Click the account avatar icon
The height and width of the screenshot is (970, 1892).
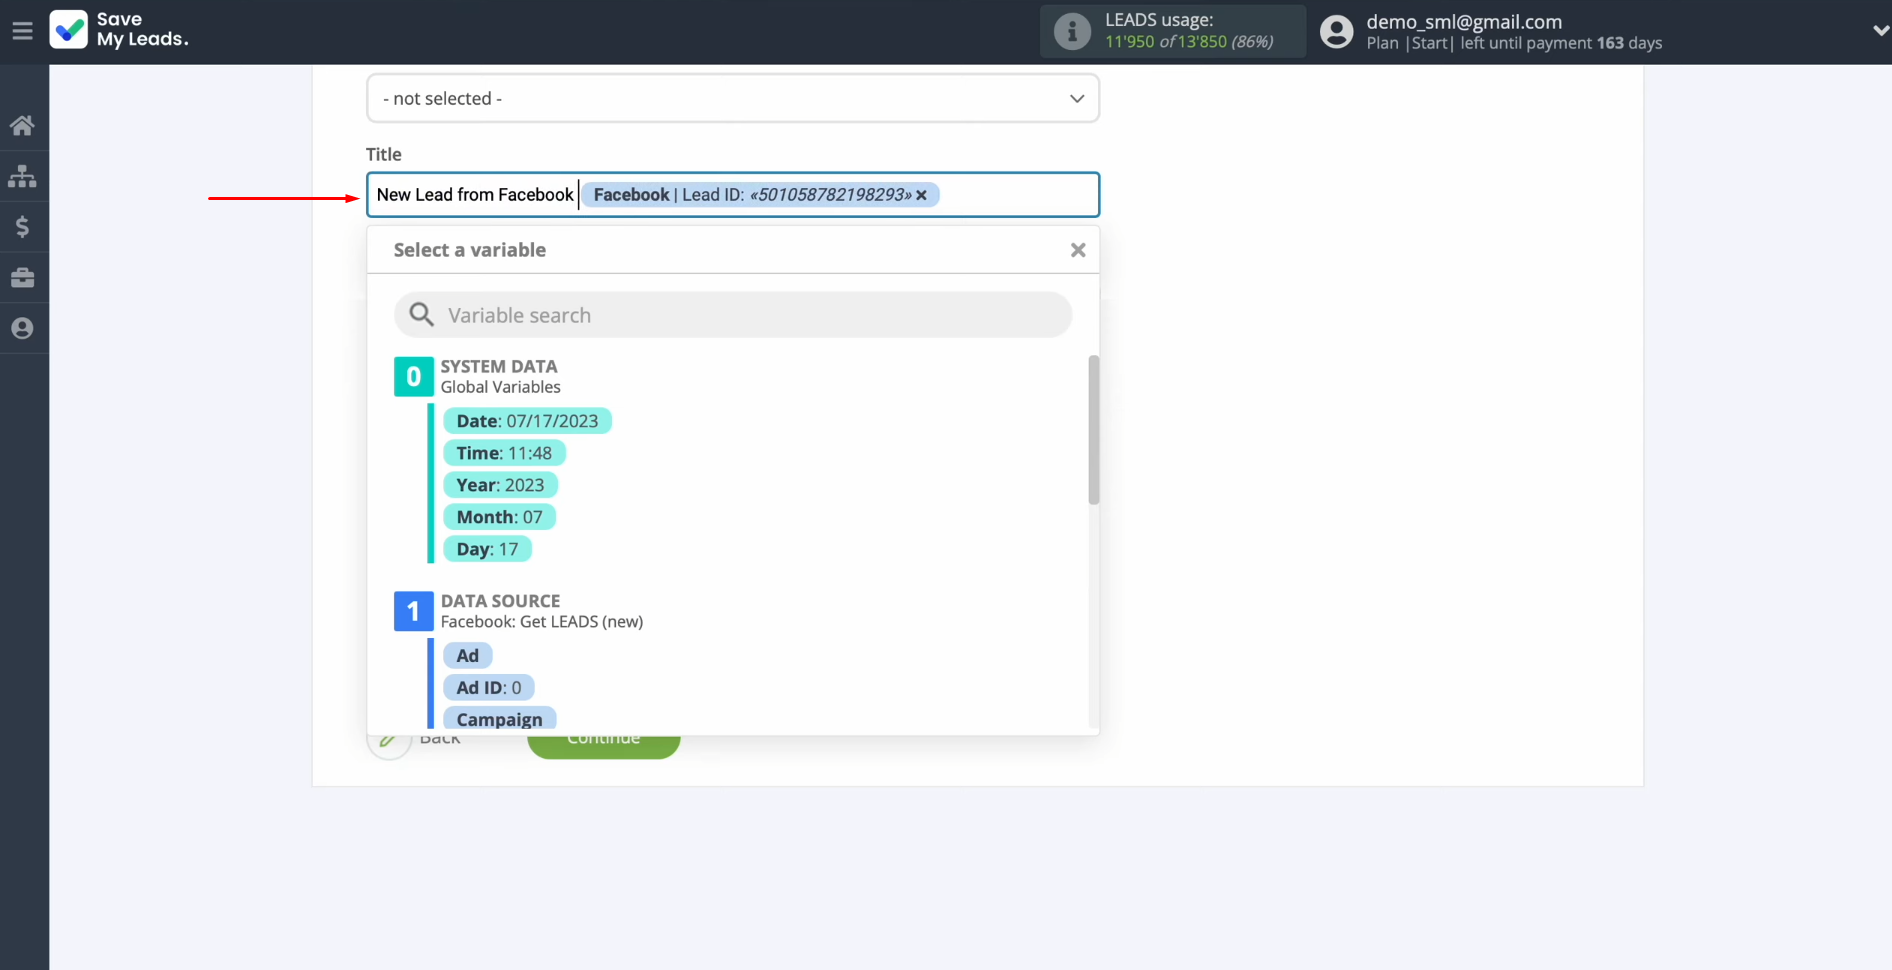point(1337,32)
